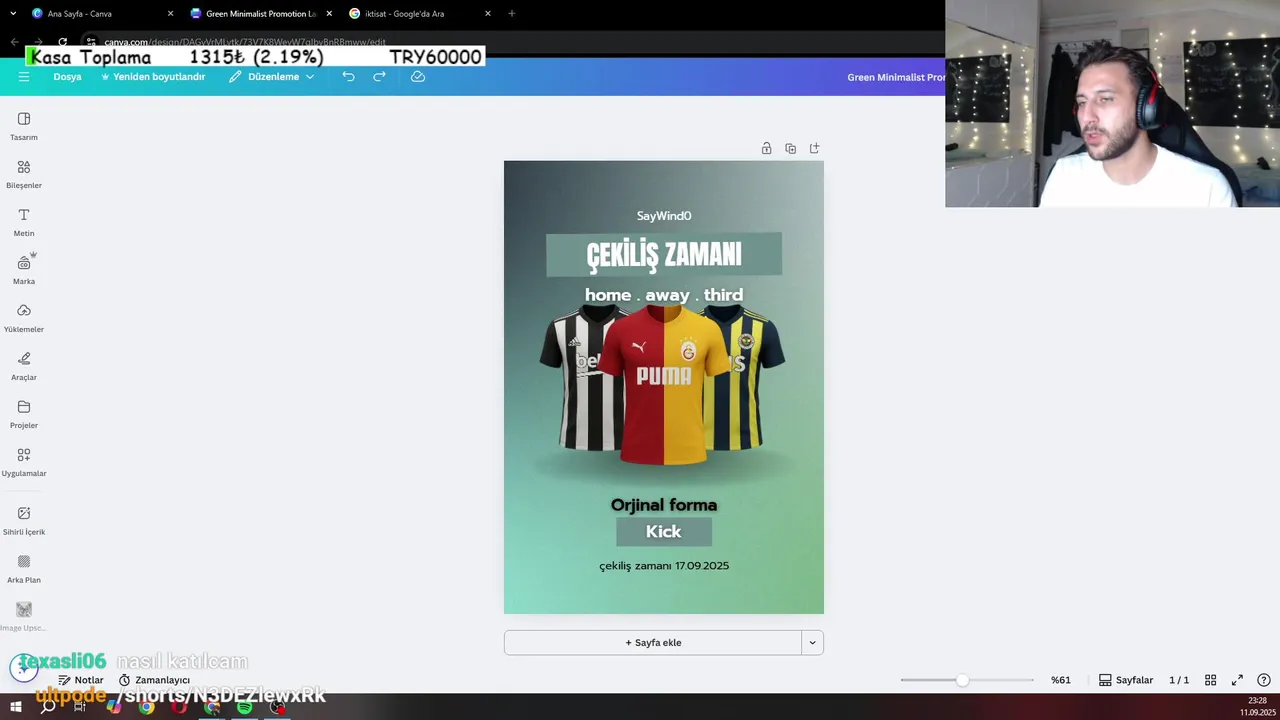Close the iktisat Google tab
The height and width of the screenshot is (720, 1280).
pos(488,14)
